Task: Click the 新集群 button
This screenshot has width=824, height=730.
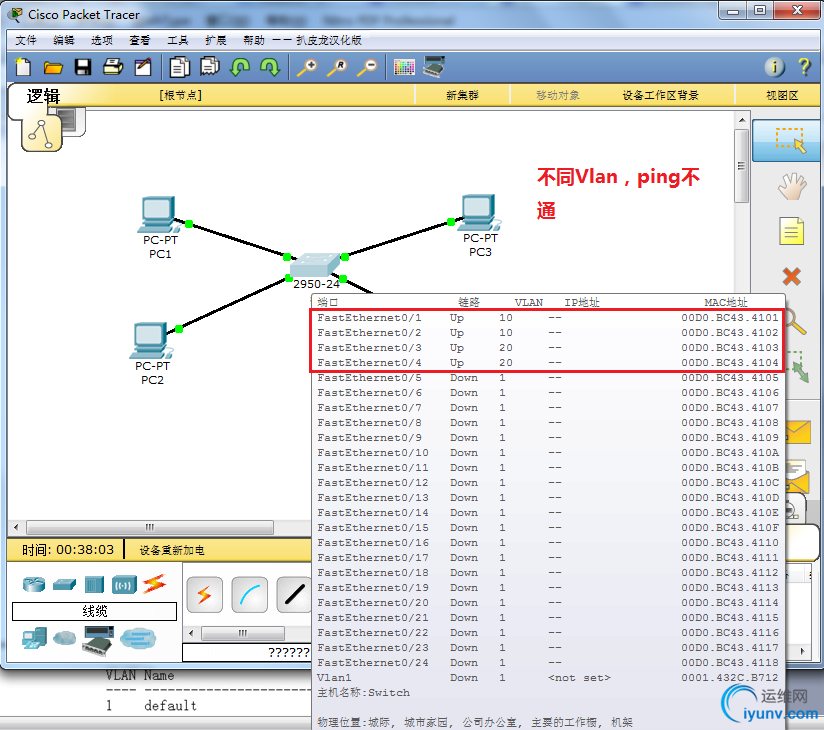Action: [x=462, y=95]
